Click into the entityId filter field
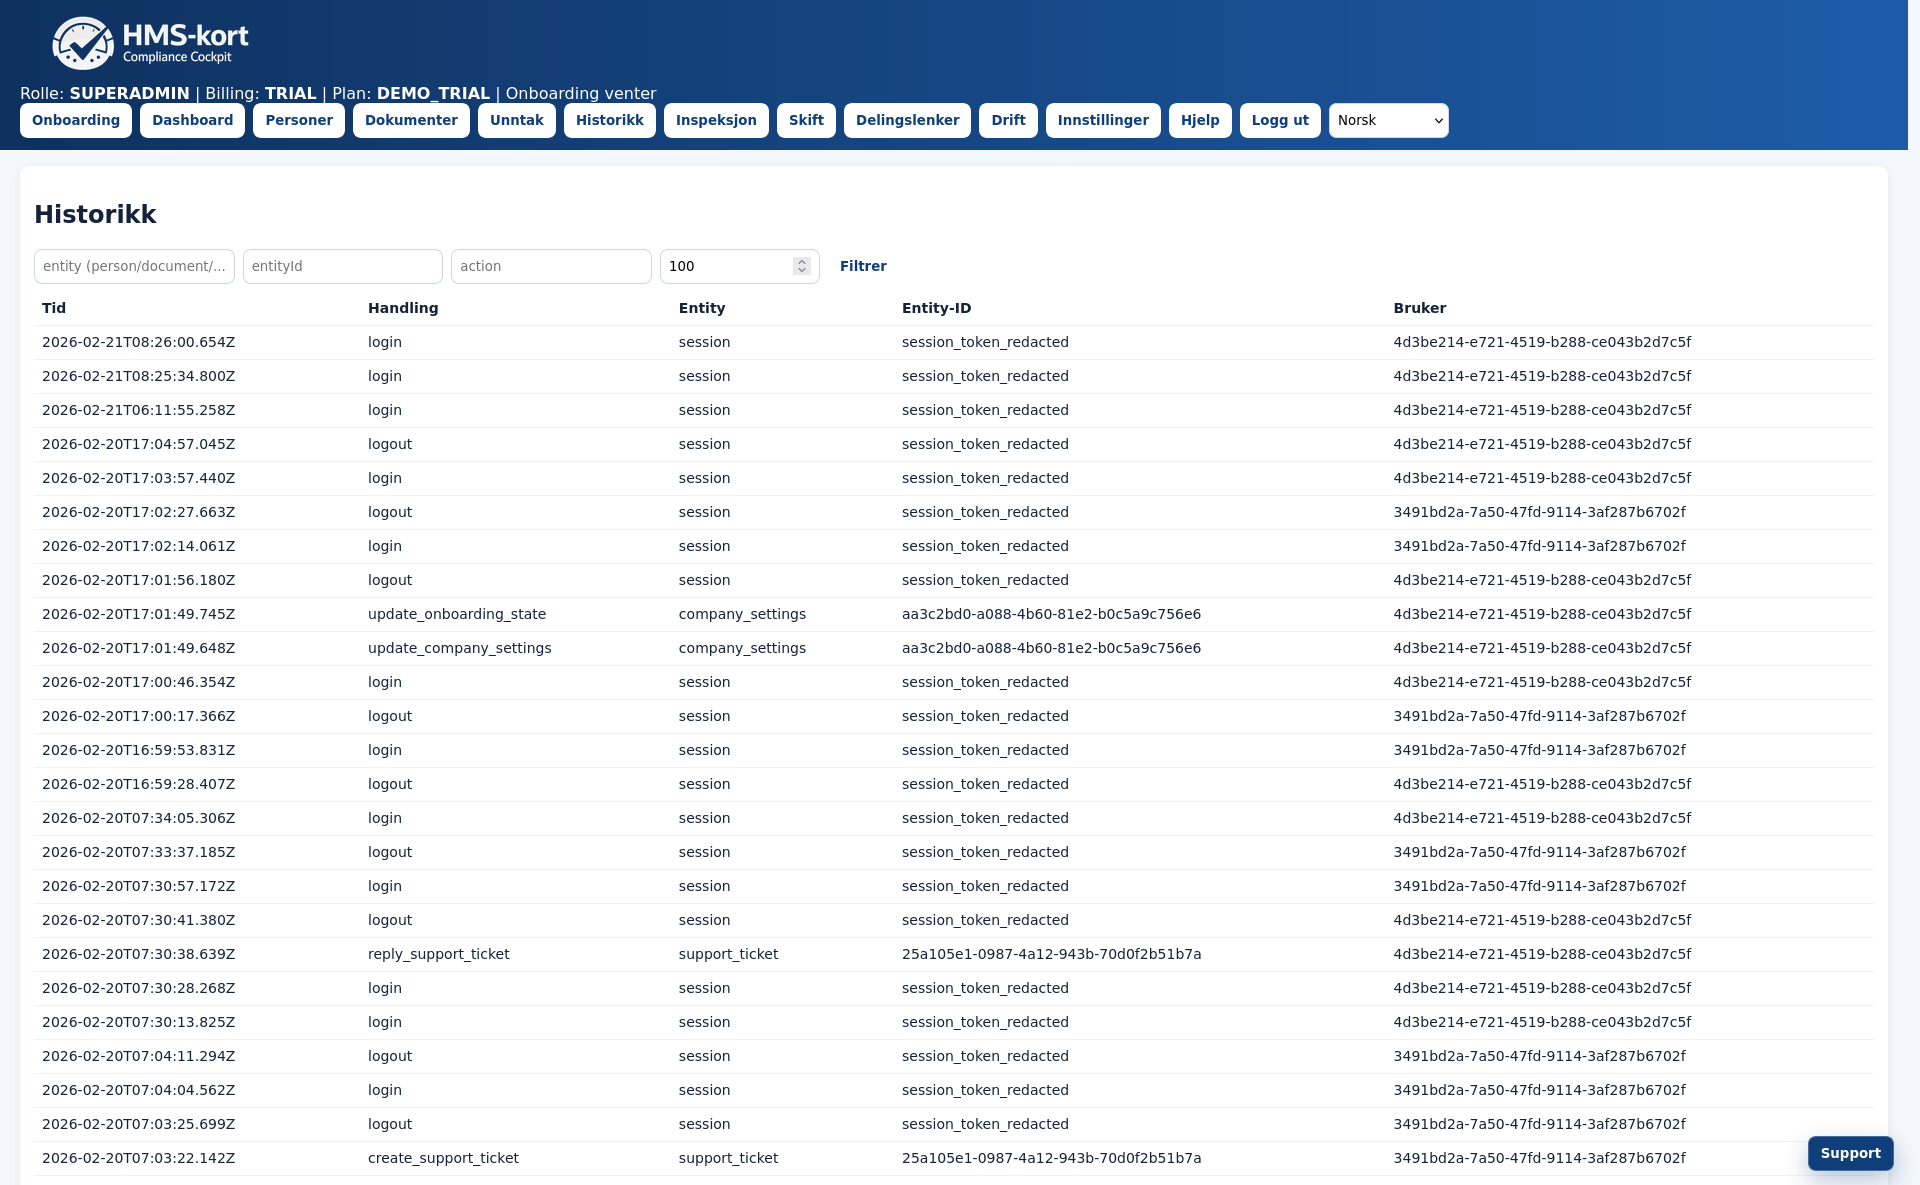 click(x=342, y=266)
